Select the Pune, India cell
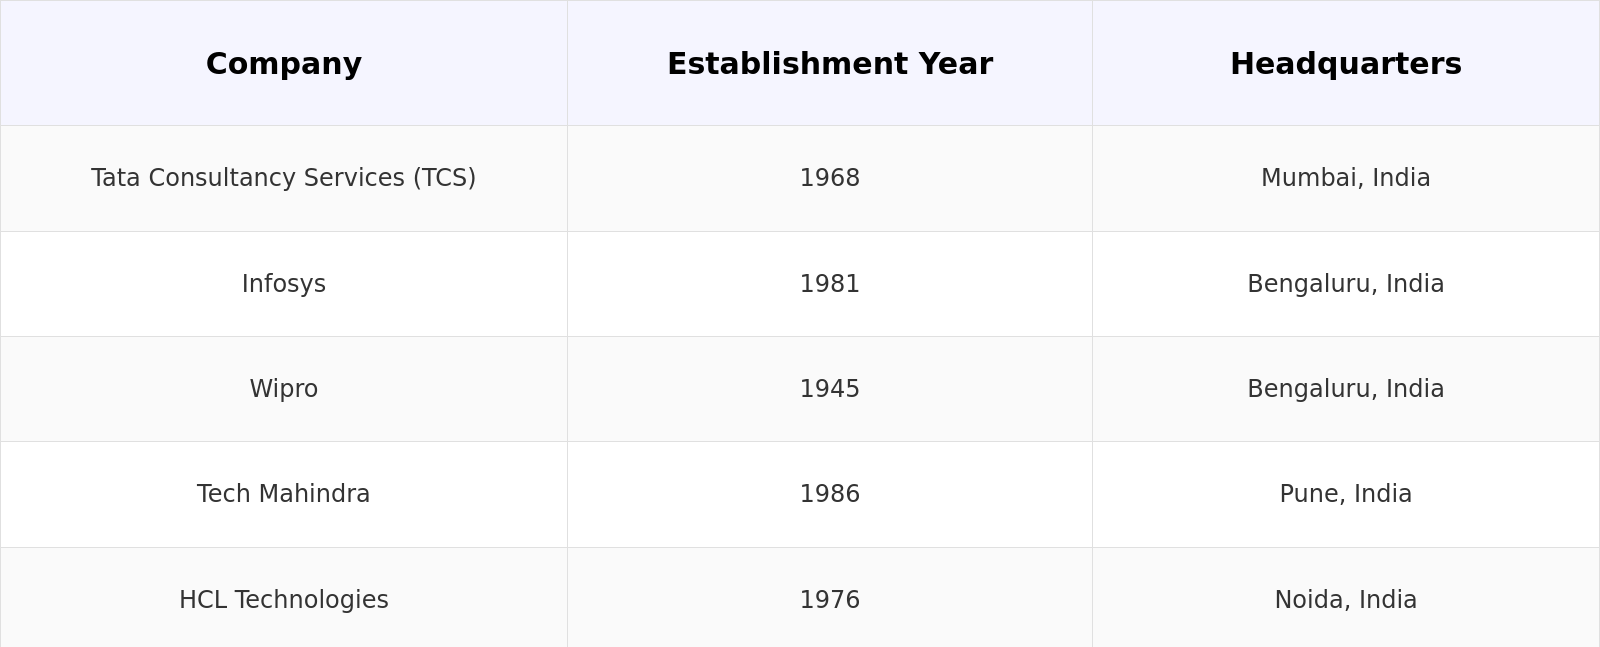This screenshot has height=647, width=1600. click(1345, 494)
